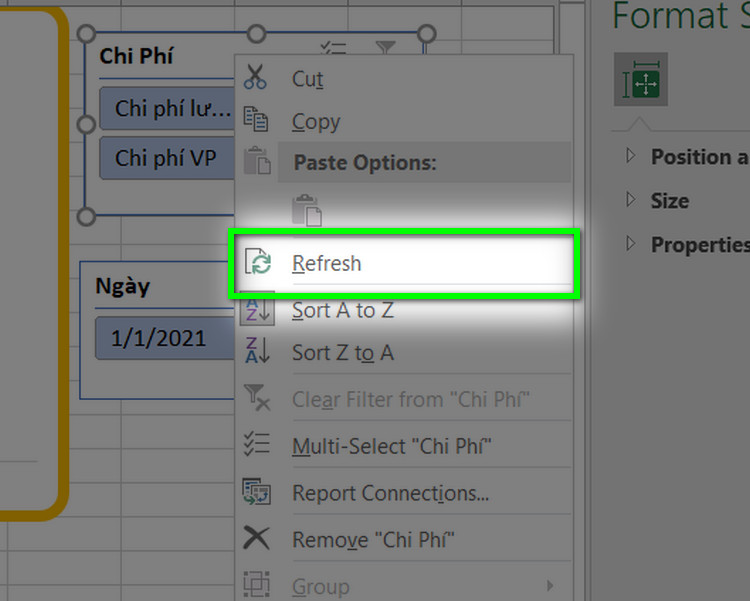Select the Chi phí lư... slicer button
This screenshot has width=750, height=601.
(167, 108)
